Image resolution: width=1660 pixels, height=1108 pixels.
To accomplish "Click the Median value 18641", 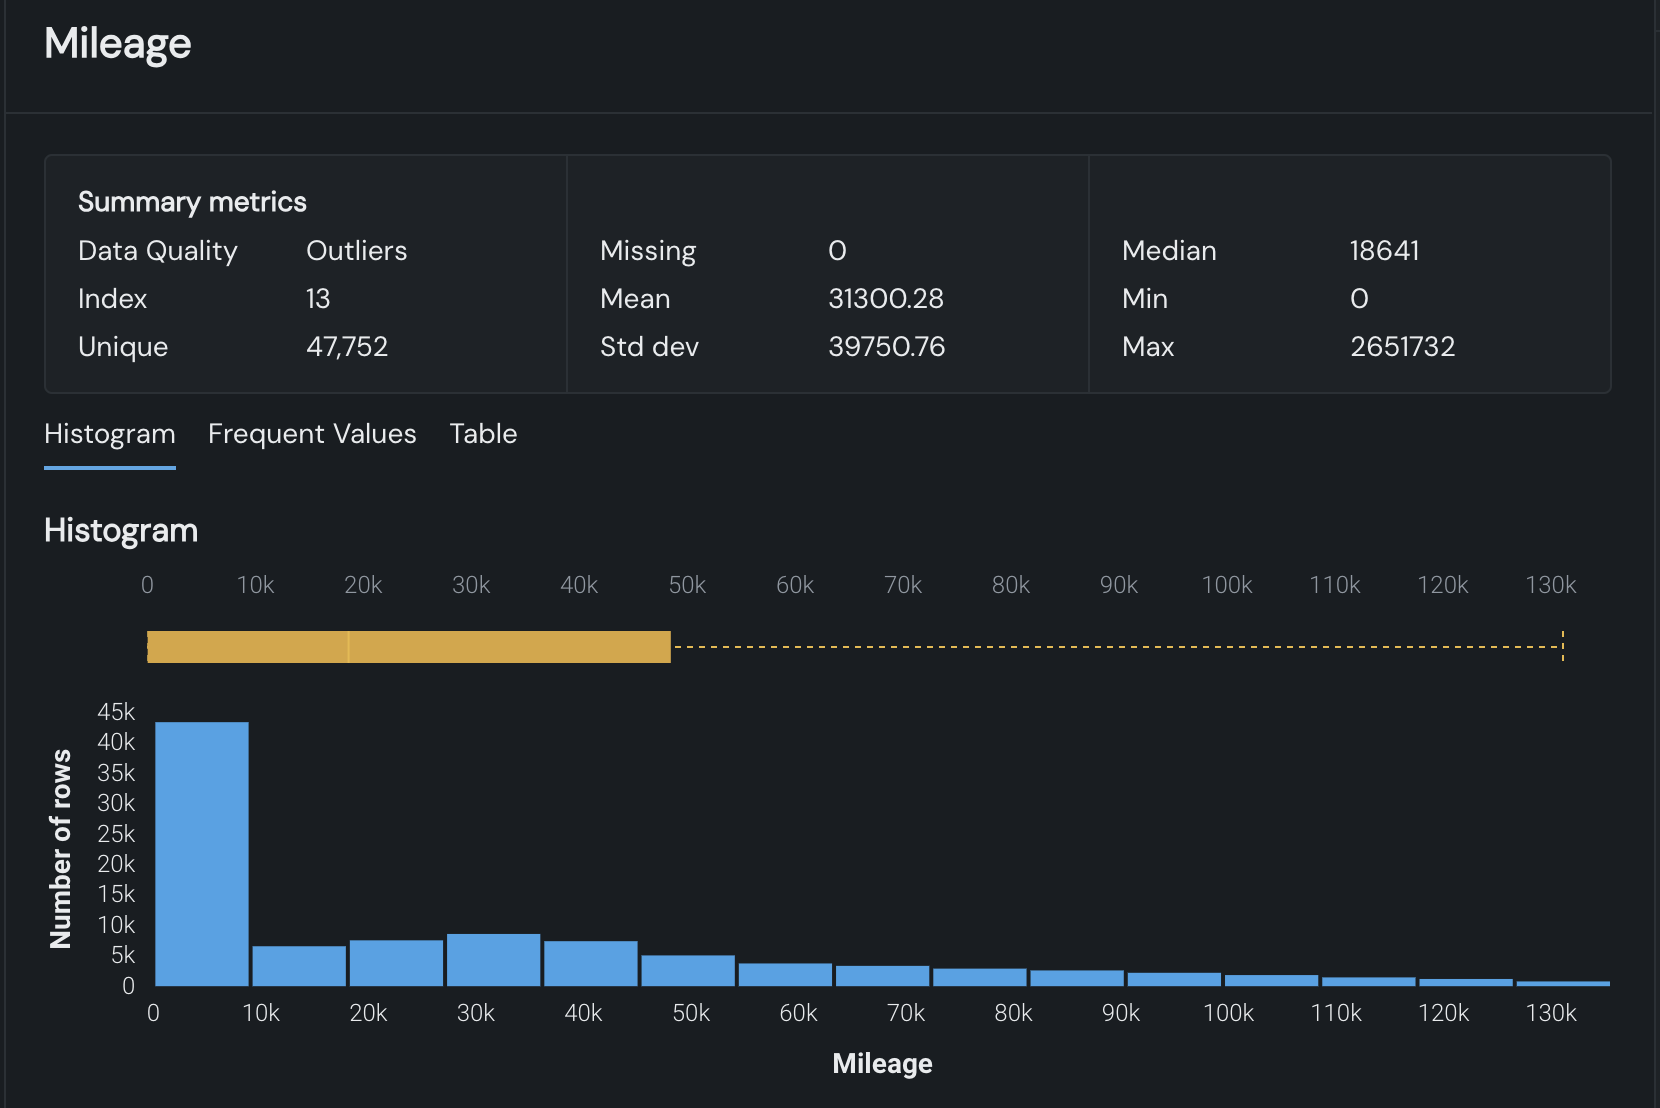I will (1384, 251).
